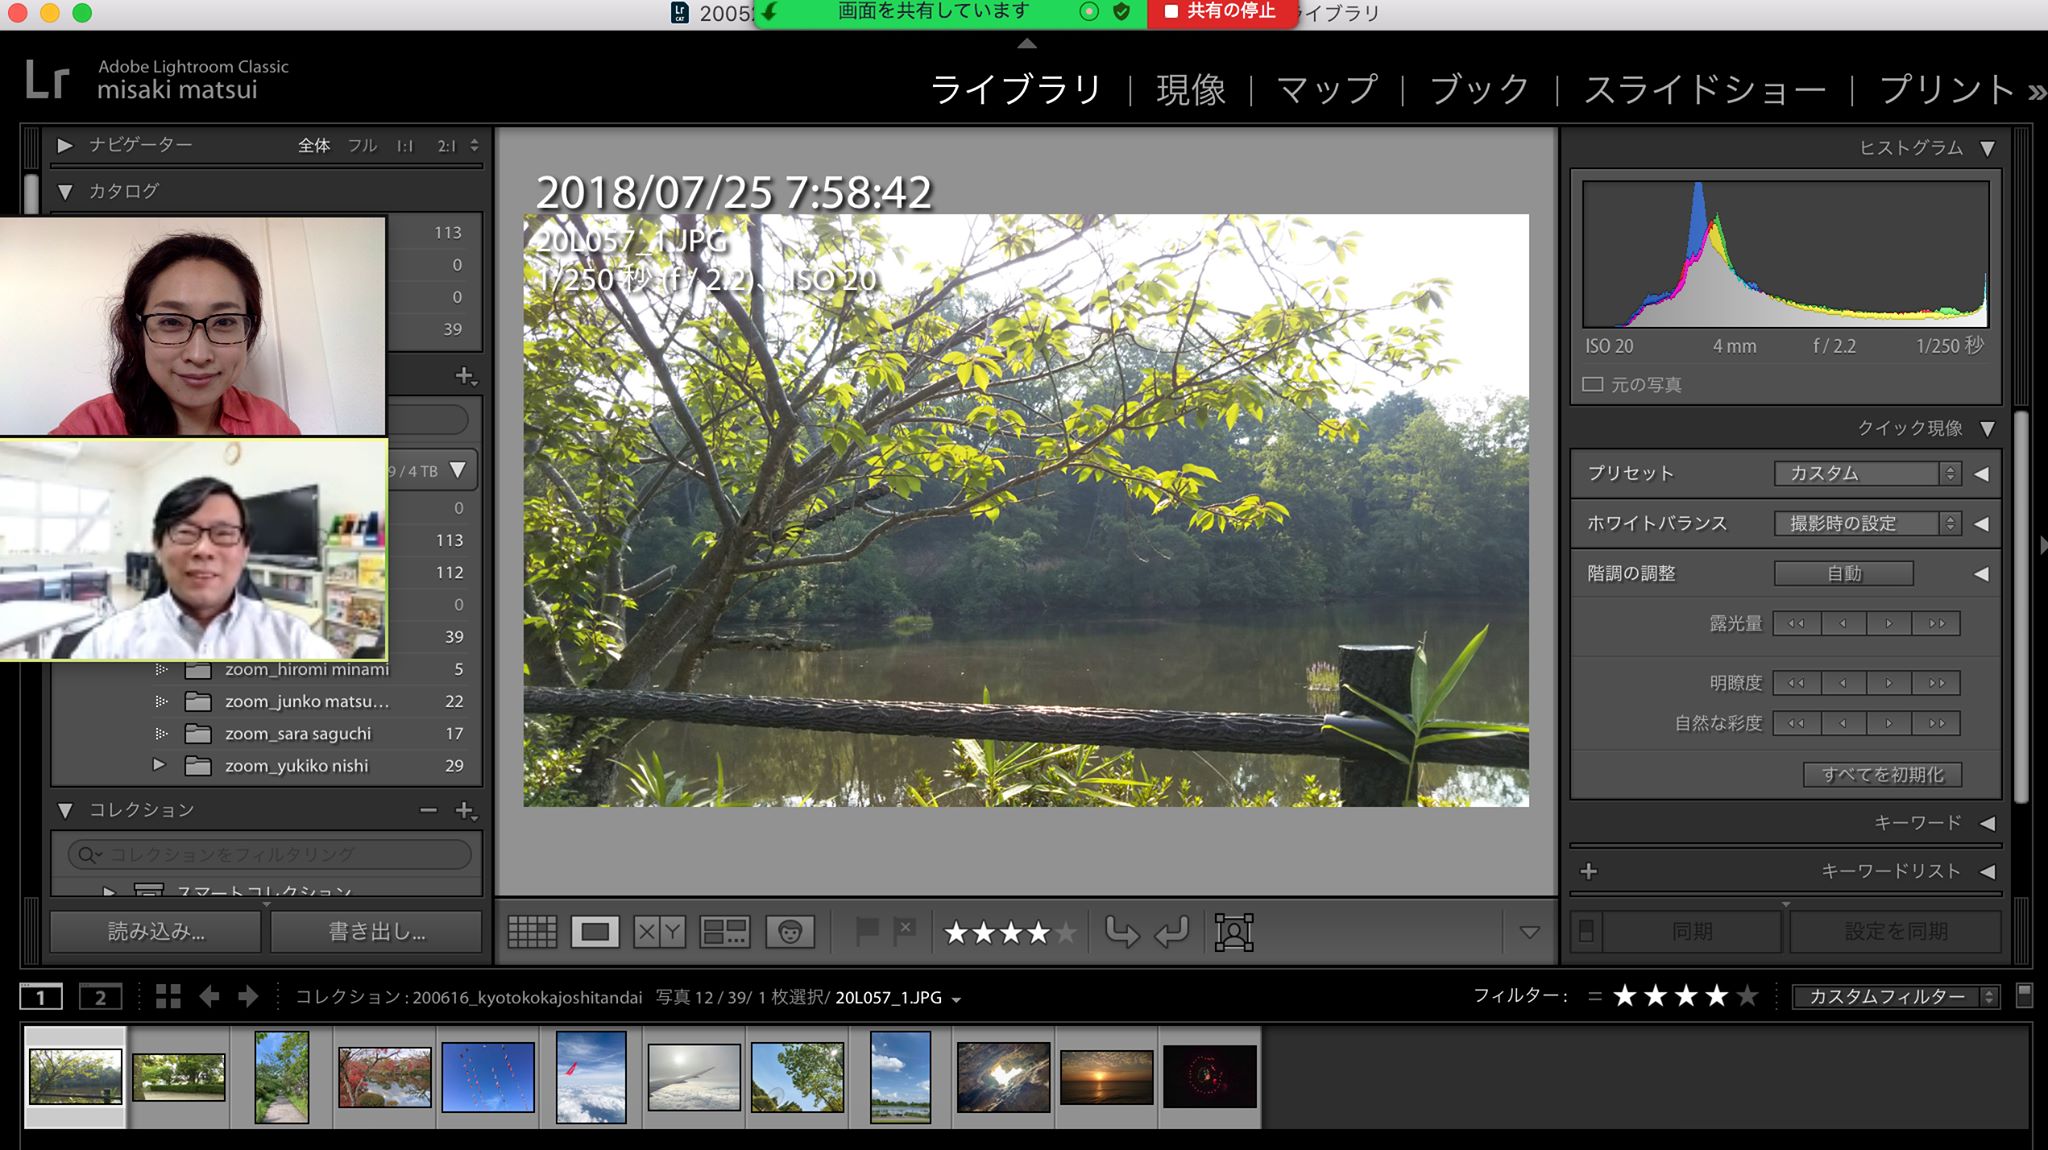Viewport: 2048px width, 1150px height.
Task: Go to next photo arrow in filmstrip bar
Action: click(247, 997)
